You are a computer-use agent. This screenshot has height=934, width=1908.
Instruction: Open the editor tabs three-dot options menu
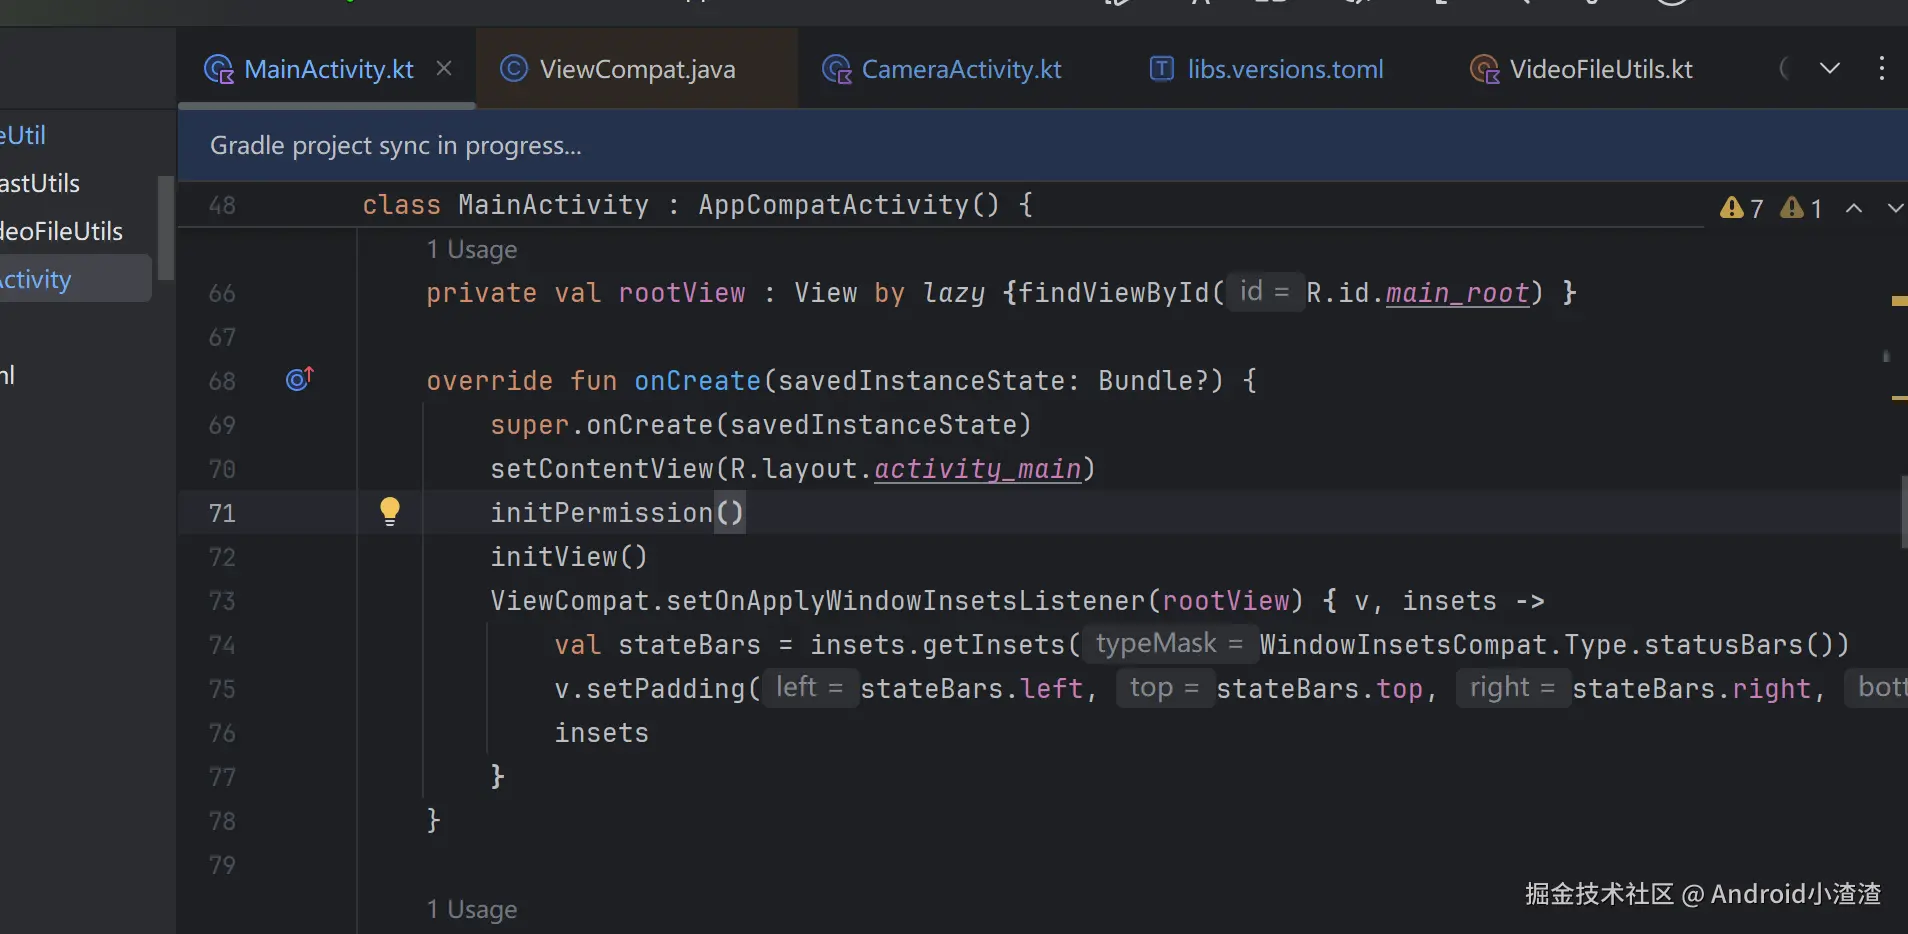coord(1881,68)
